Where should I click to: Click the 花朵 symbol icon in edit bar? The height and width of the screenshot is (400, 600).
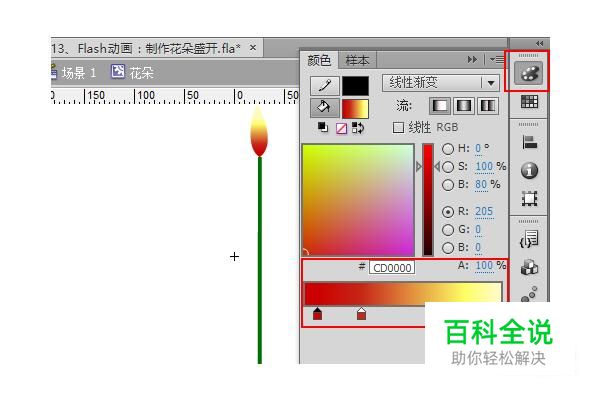[x=118, y=71]
